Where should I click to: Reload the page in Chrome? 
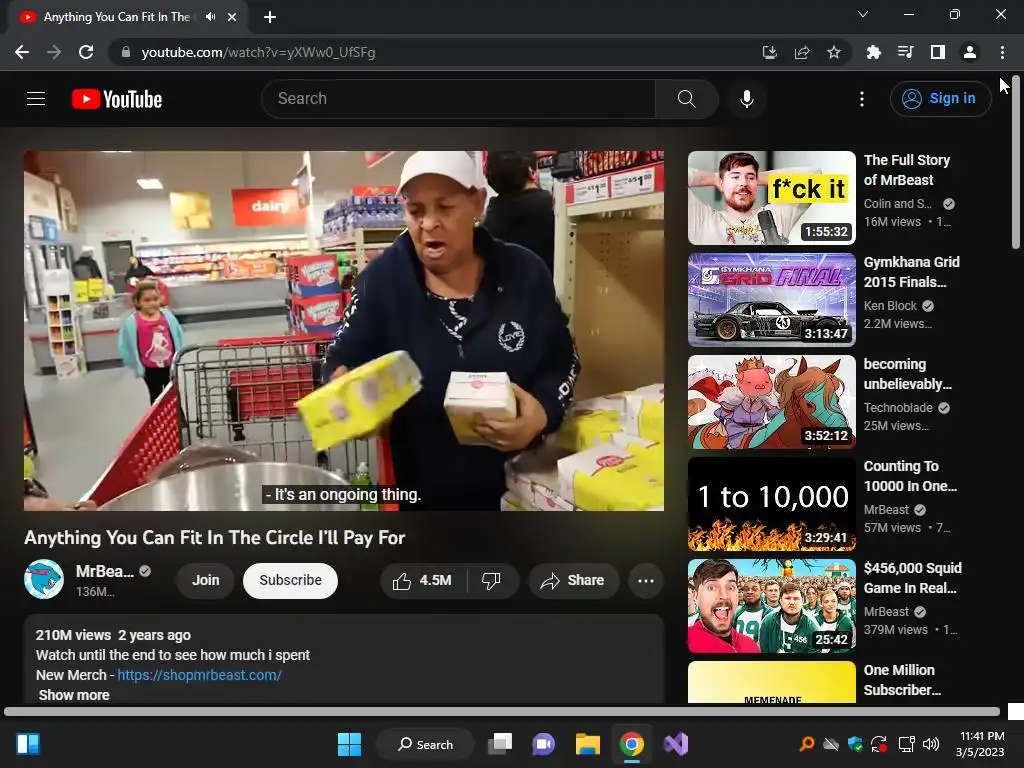86,52
